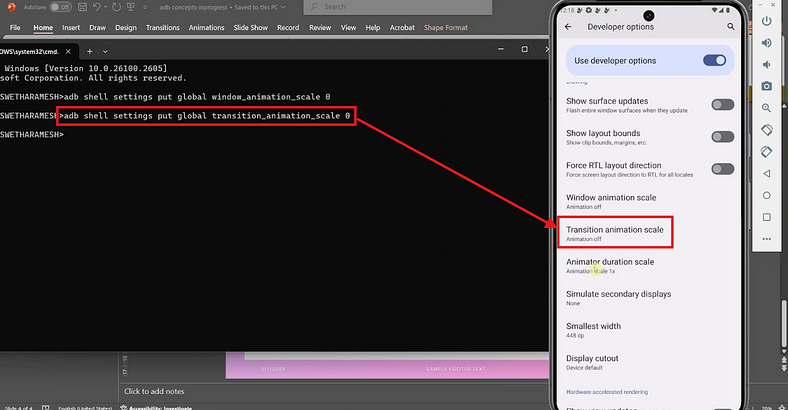Rotate the emulator right
This screenshot has width=788, height=410.
pyautogui.click(x=766, y=151)
